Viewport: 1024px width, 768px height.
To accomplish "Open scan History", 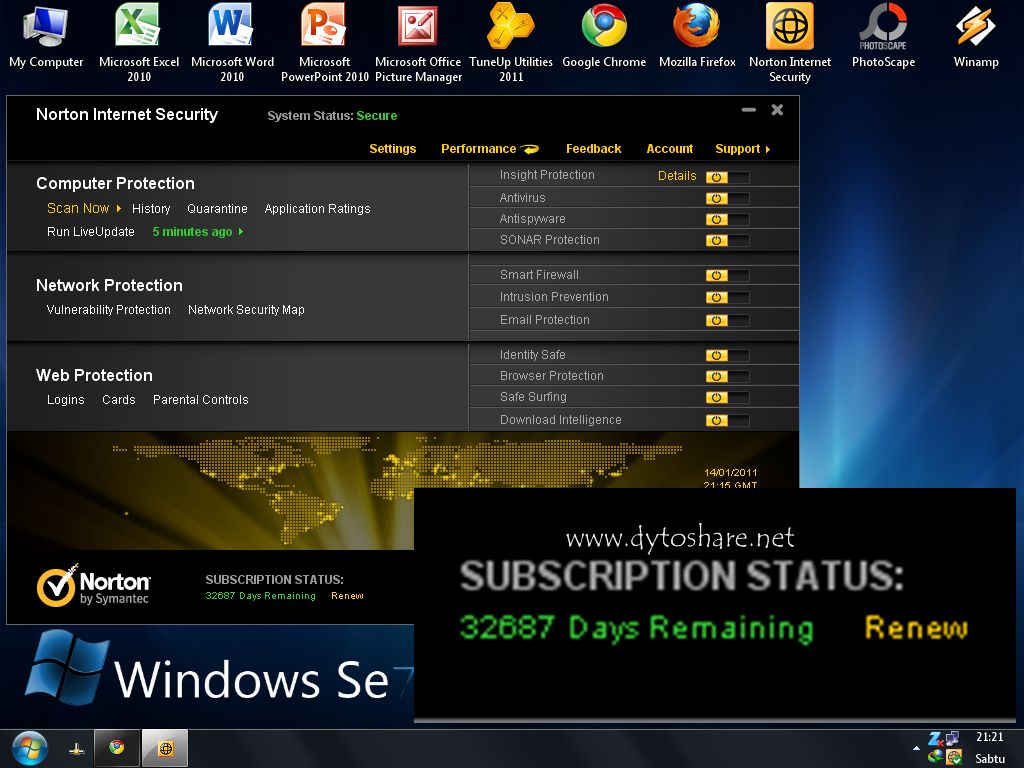I will point(151,209).
